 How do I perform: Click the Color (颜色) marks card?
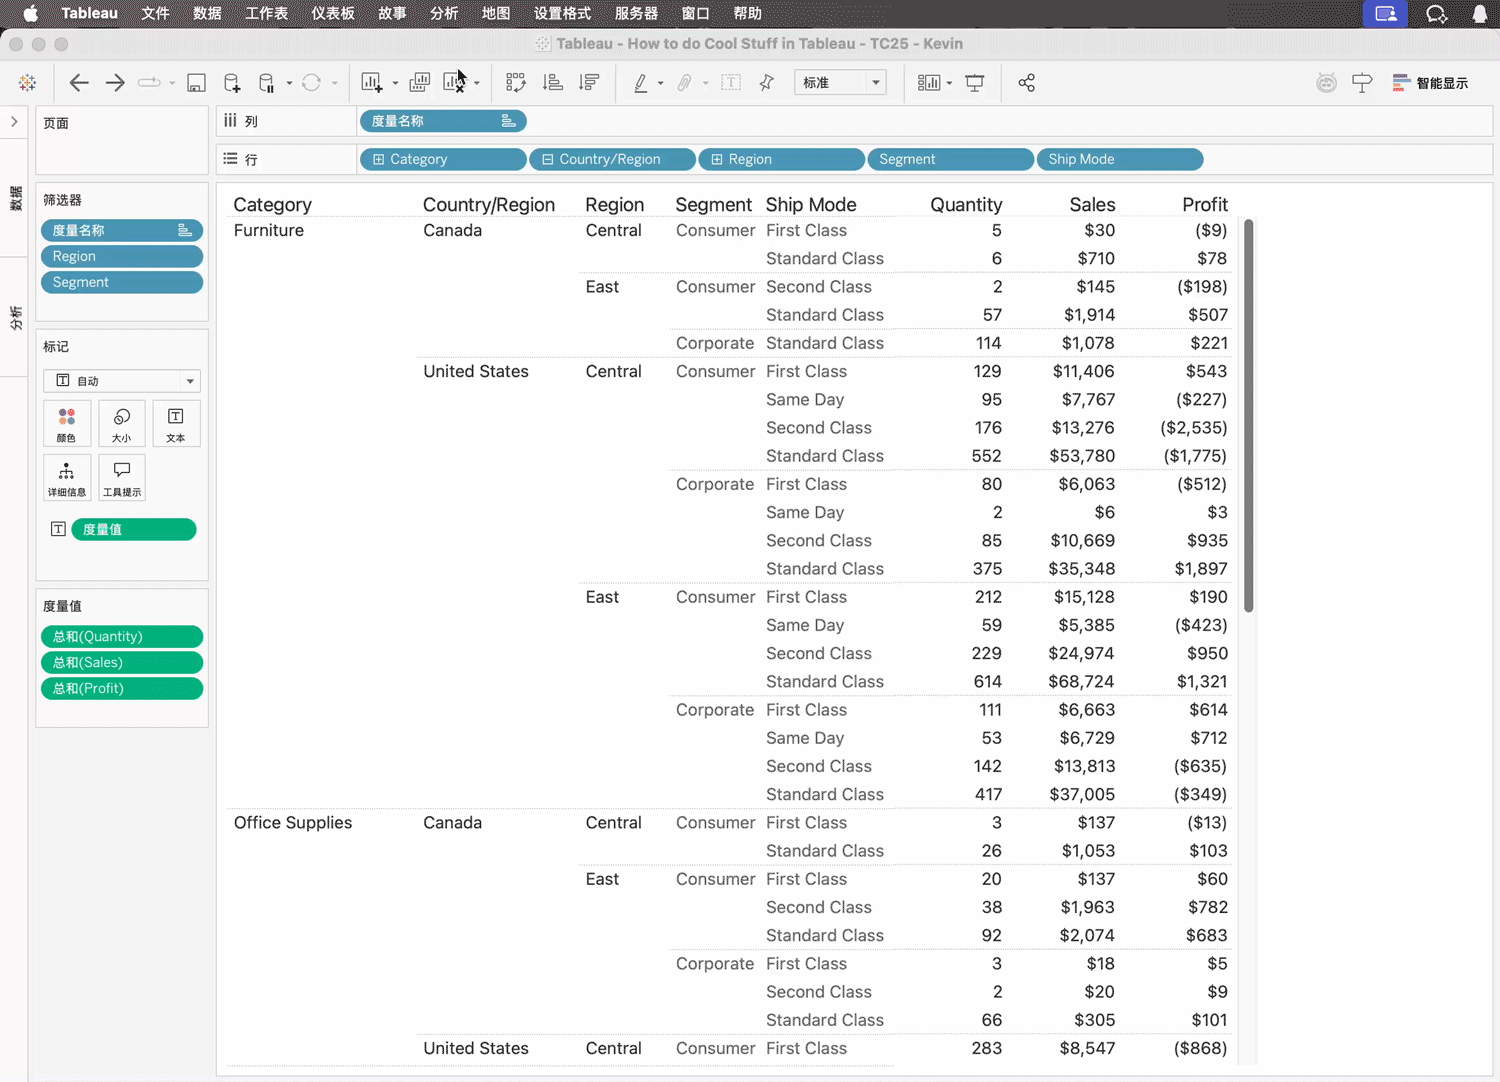pyautogui.click(x=67, y=424)
